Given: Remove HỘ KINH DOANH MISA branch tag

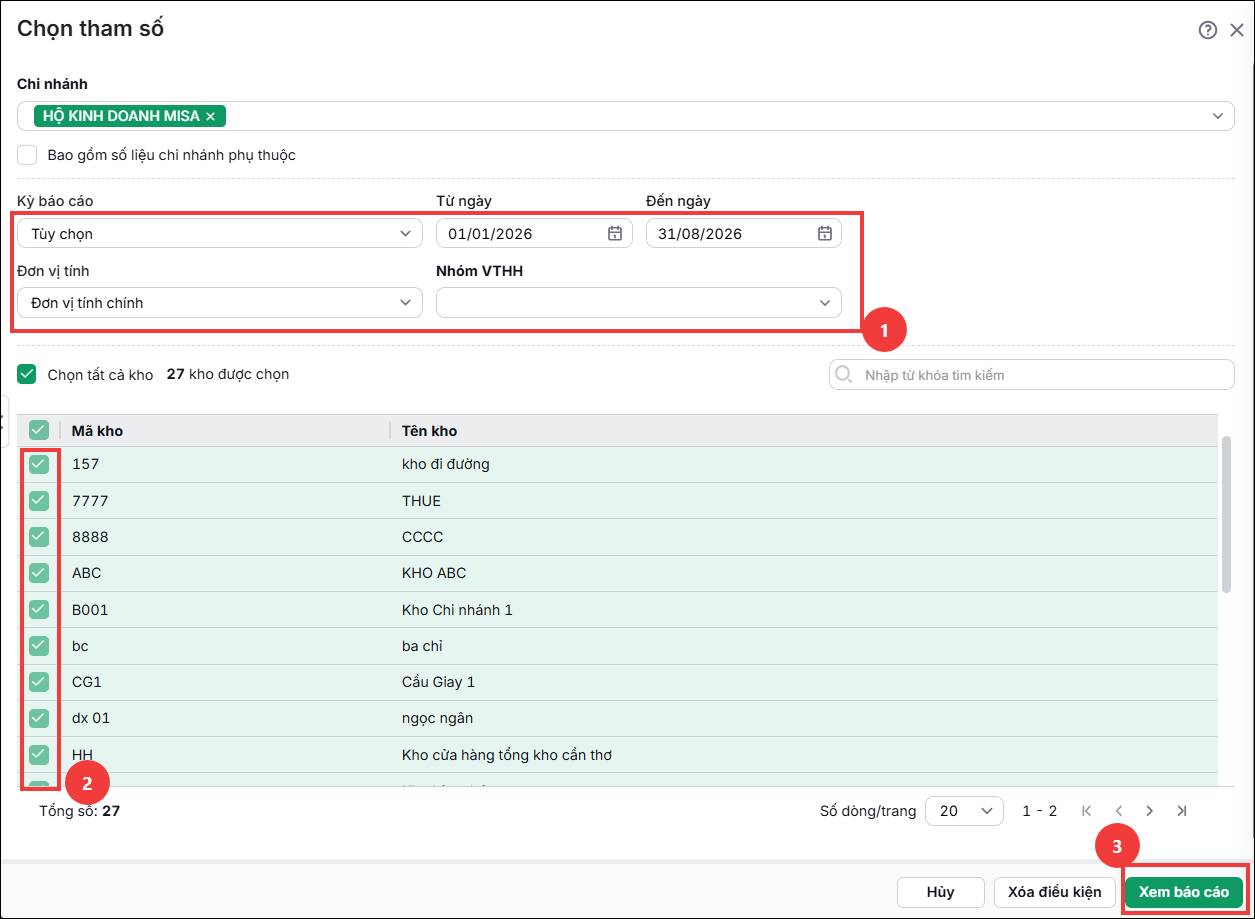Looking at the screenshot, I should pos(210,116).
